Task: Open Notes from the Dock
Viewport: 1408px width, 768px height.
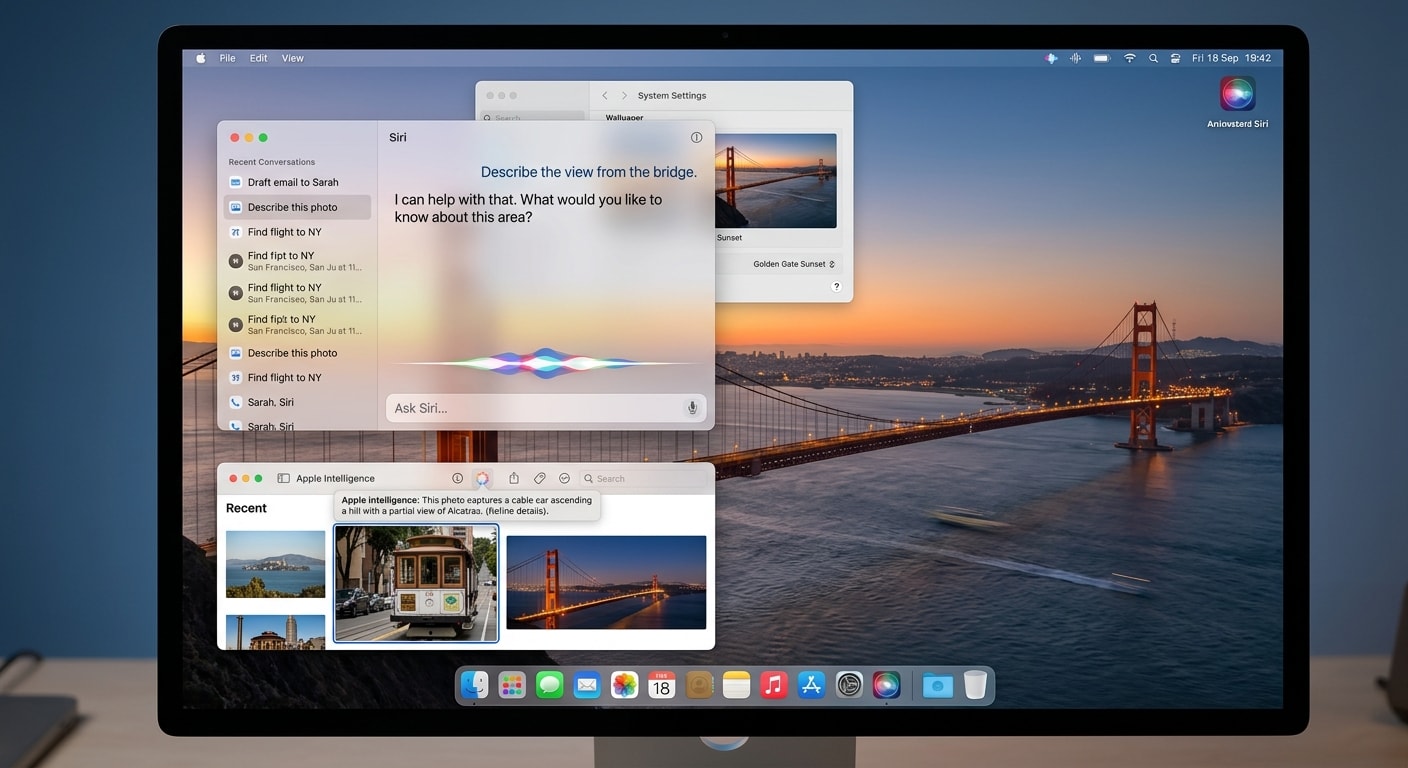Action: 736,685
